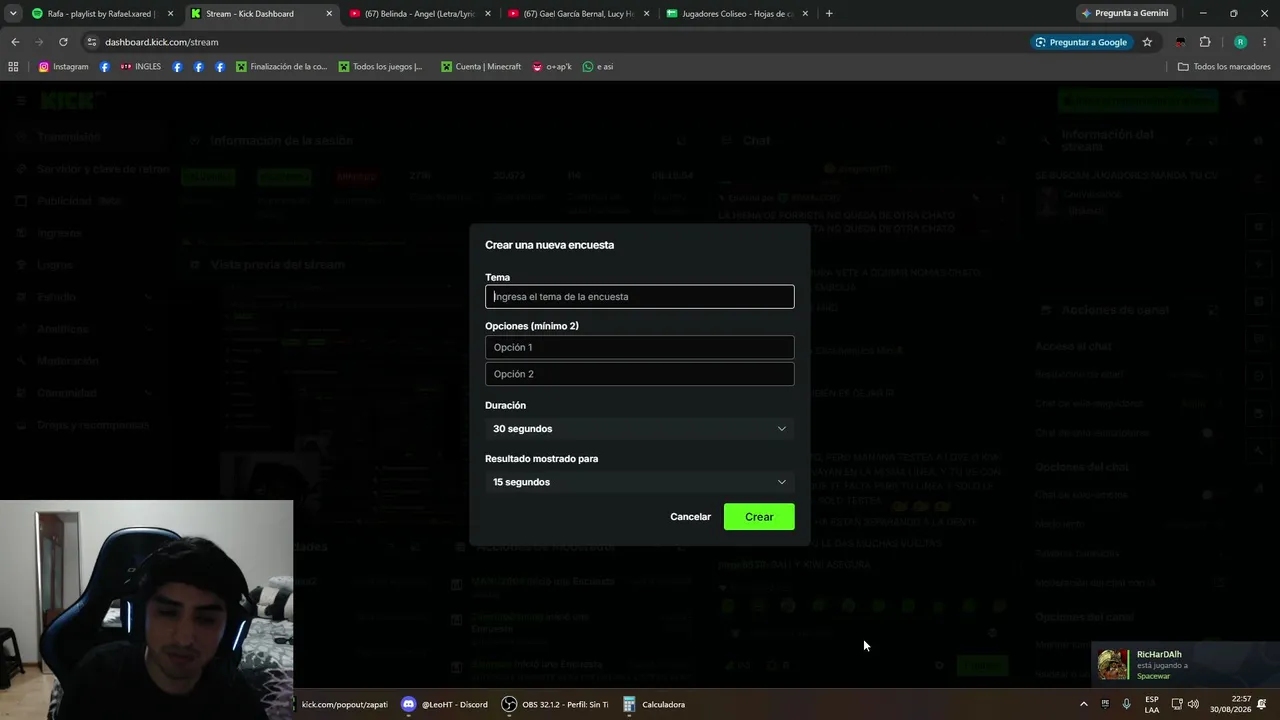The height and width of the screenshot is (720, 1280).
Task: Switch to the Gael García Bernal tab
Action: pos(578,14)
